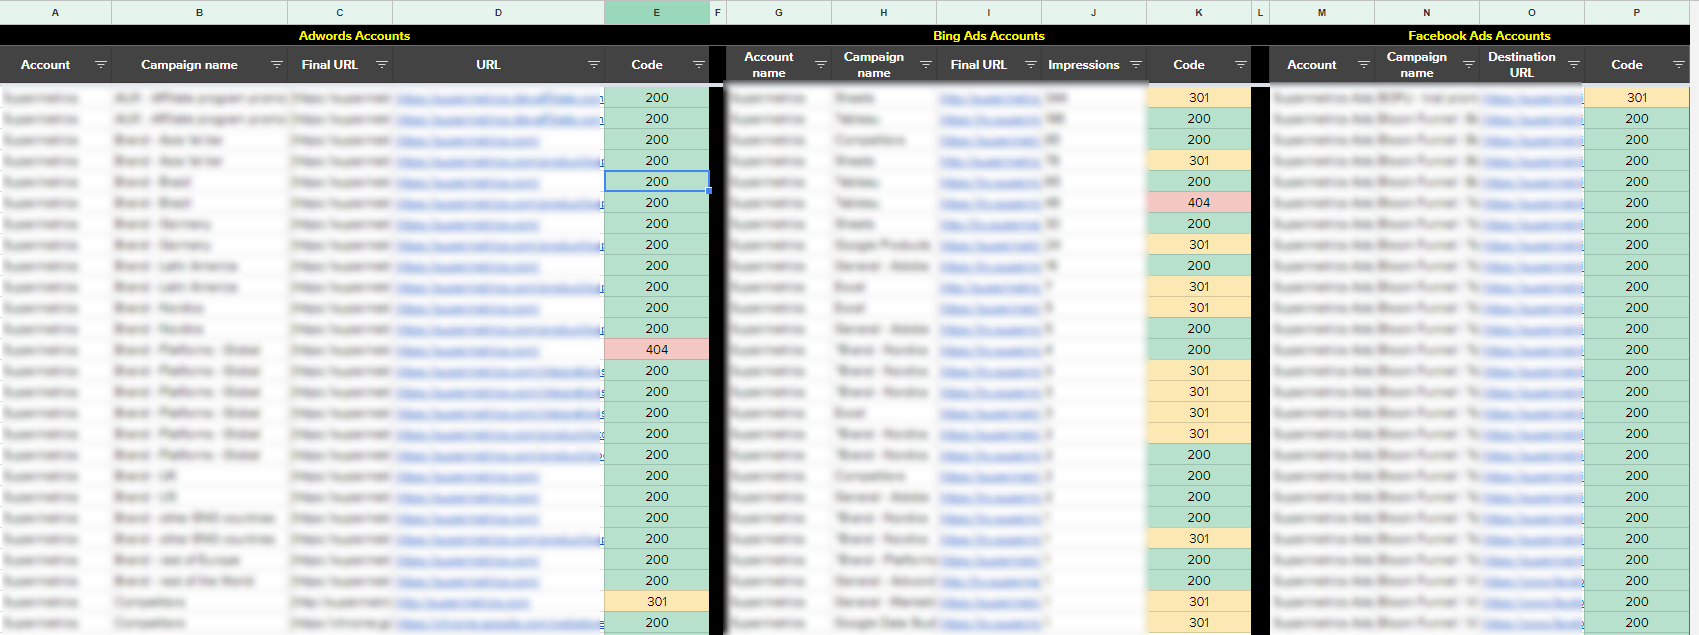Select column H header
Viewport: 1699px width, 635px height.
884,13
